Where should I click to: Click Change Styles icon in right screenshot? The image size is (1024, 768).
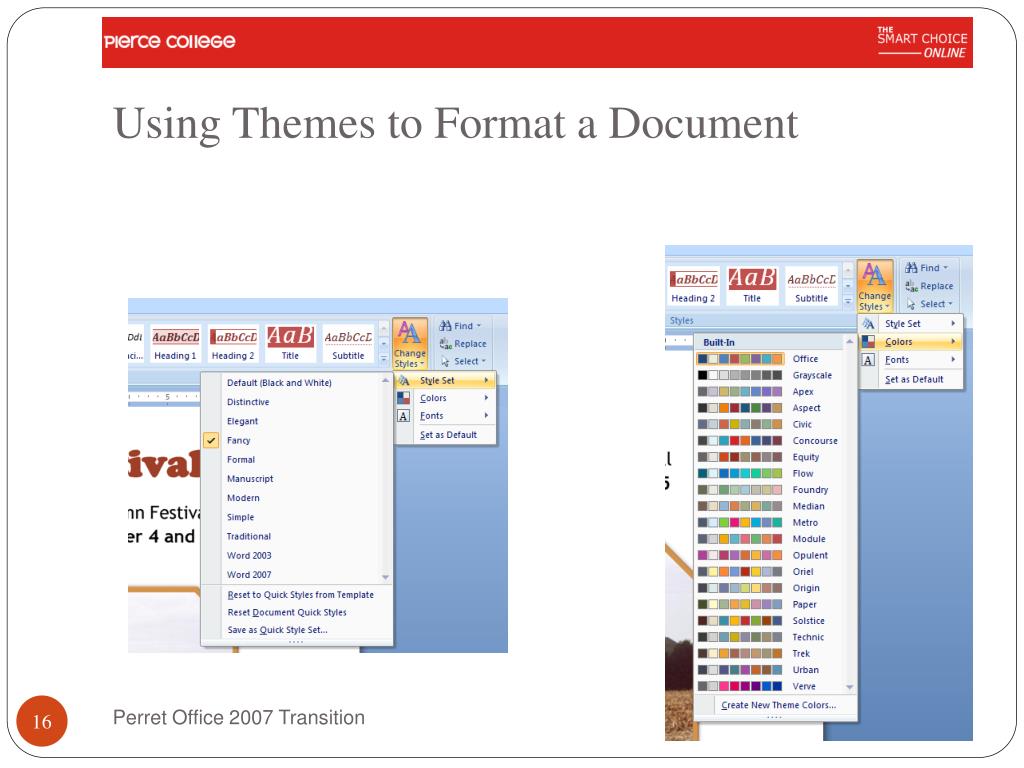874,285
